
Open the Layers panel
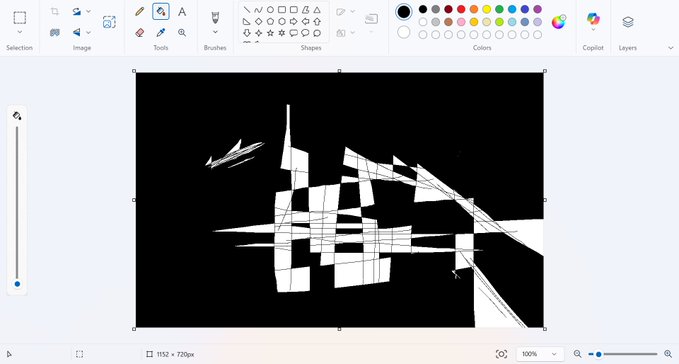pos(628,22)
